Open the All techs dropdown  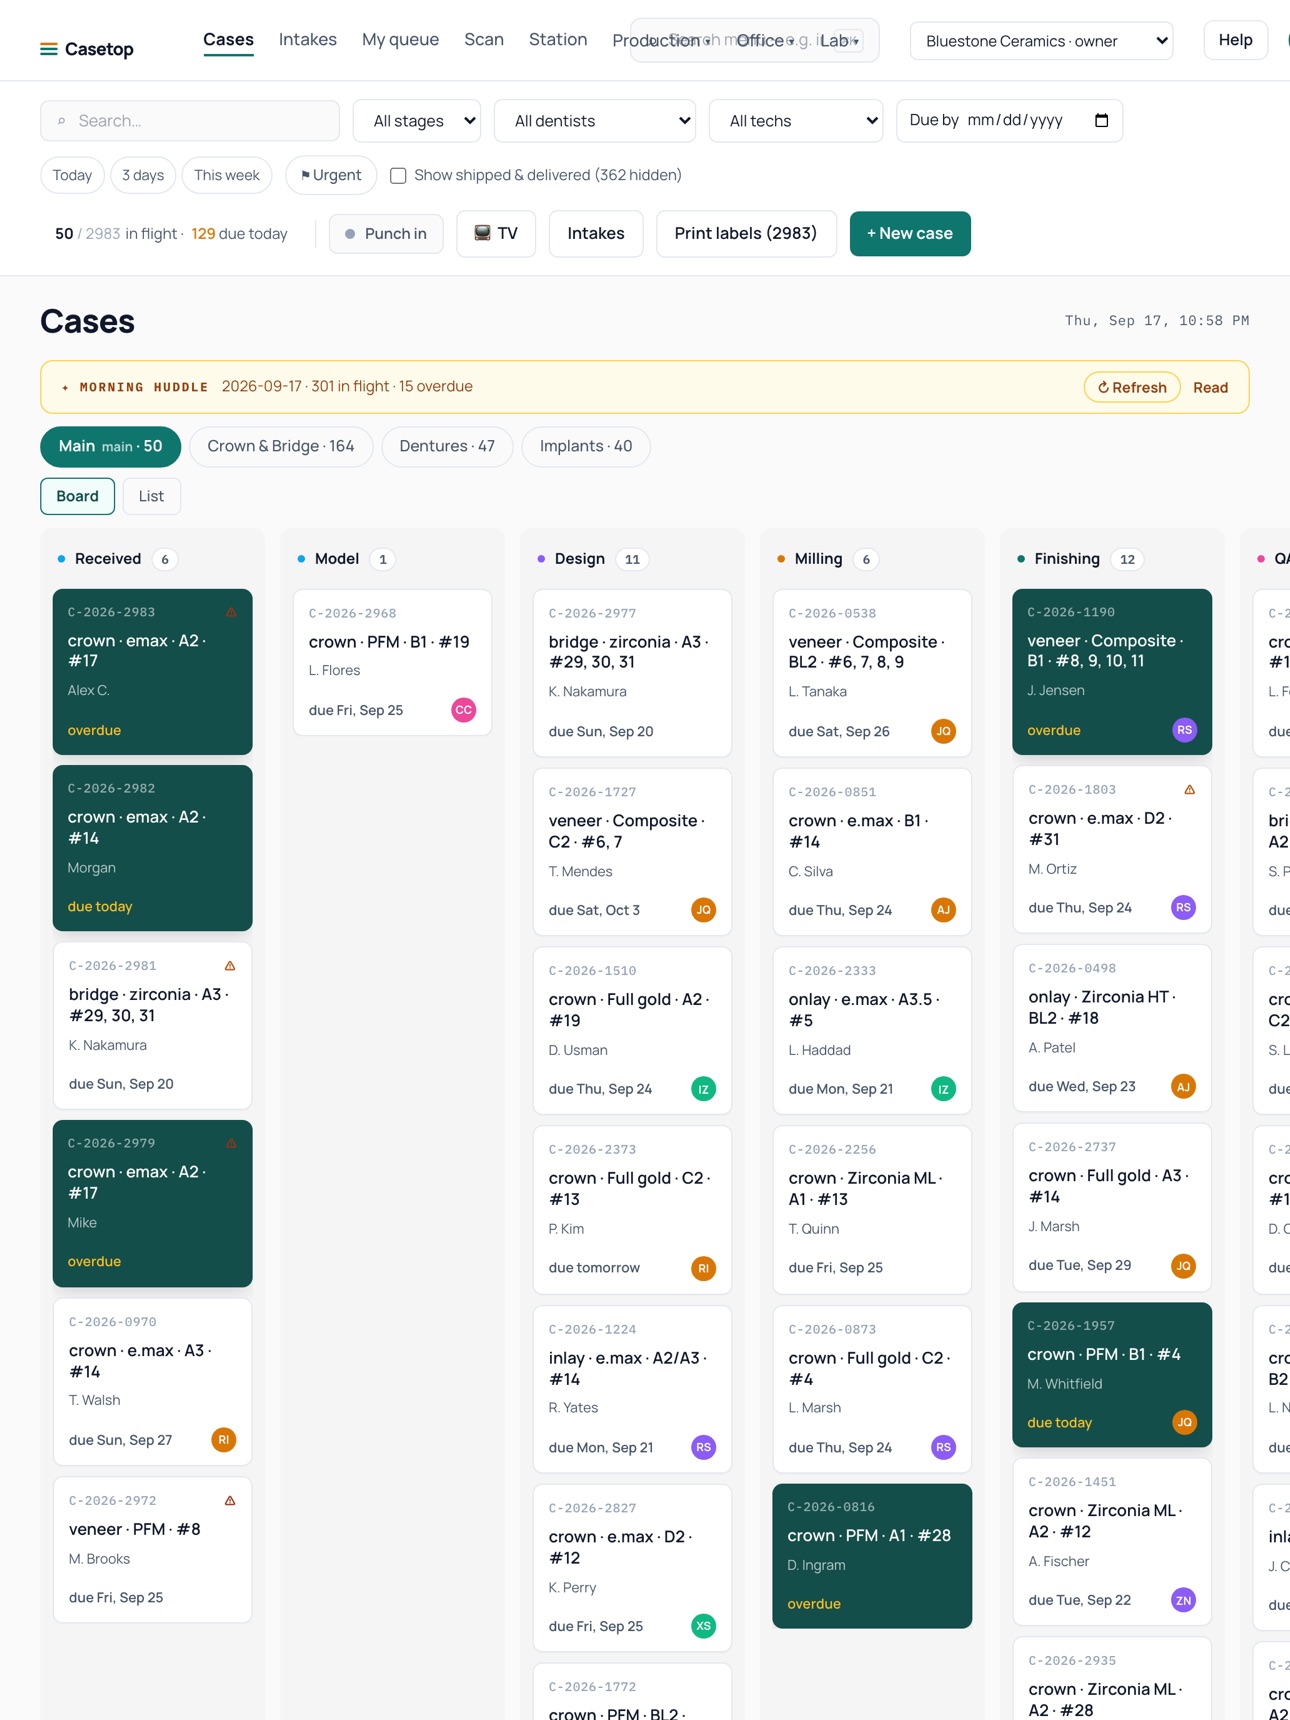(x=796, y=121)
